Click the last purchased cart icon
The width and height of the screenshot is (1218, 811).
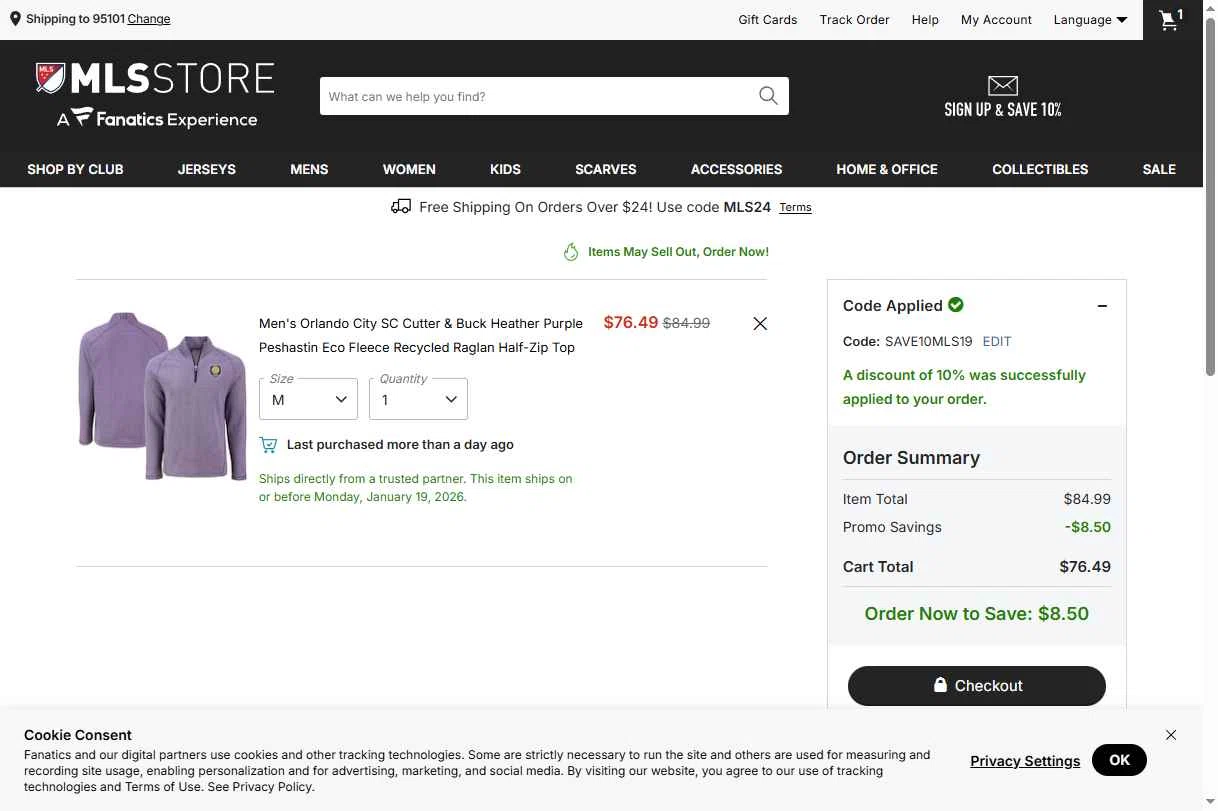[268, 444]
